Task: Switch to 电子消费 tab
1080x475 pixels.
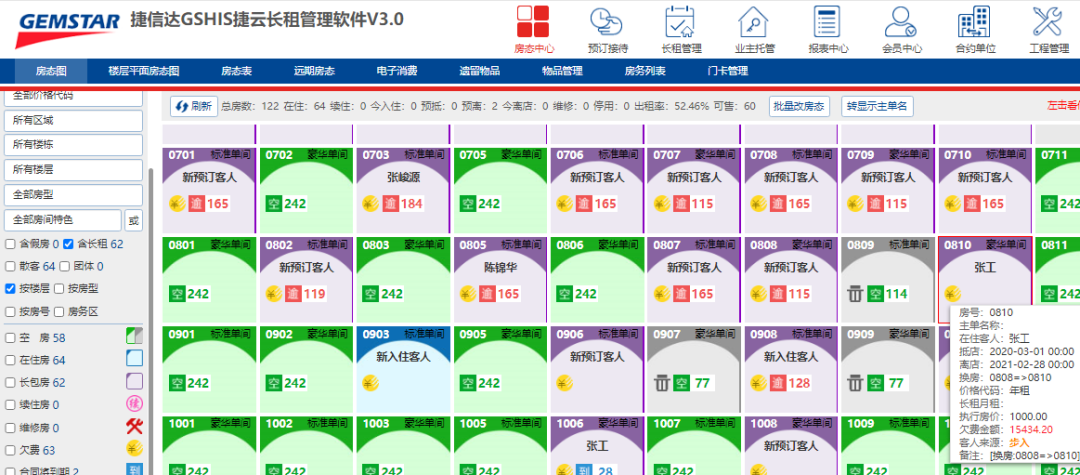Action: [x=396, y=71]
